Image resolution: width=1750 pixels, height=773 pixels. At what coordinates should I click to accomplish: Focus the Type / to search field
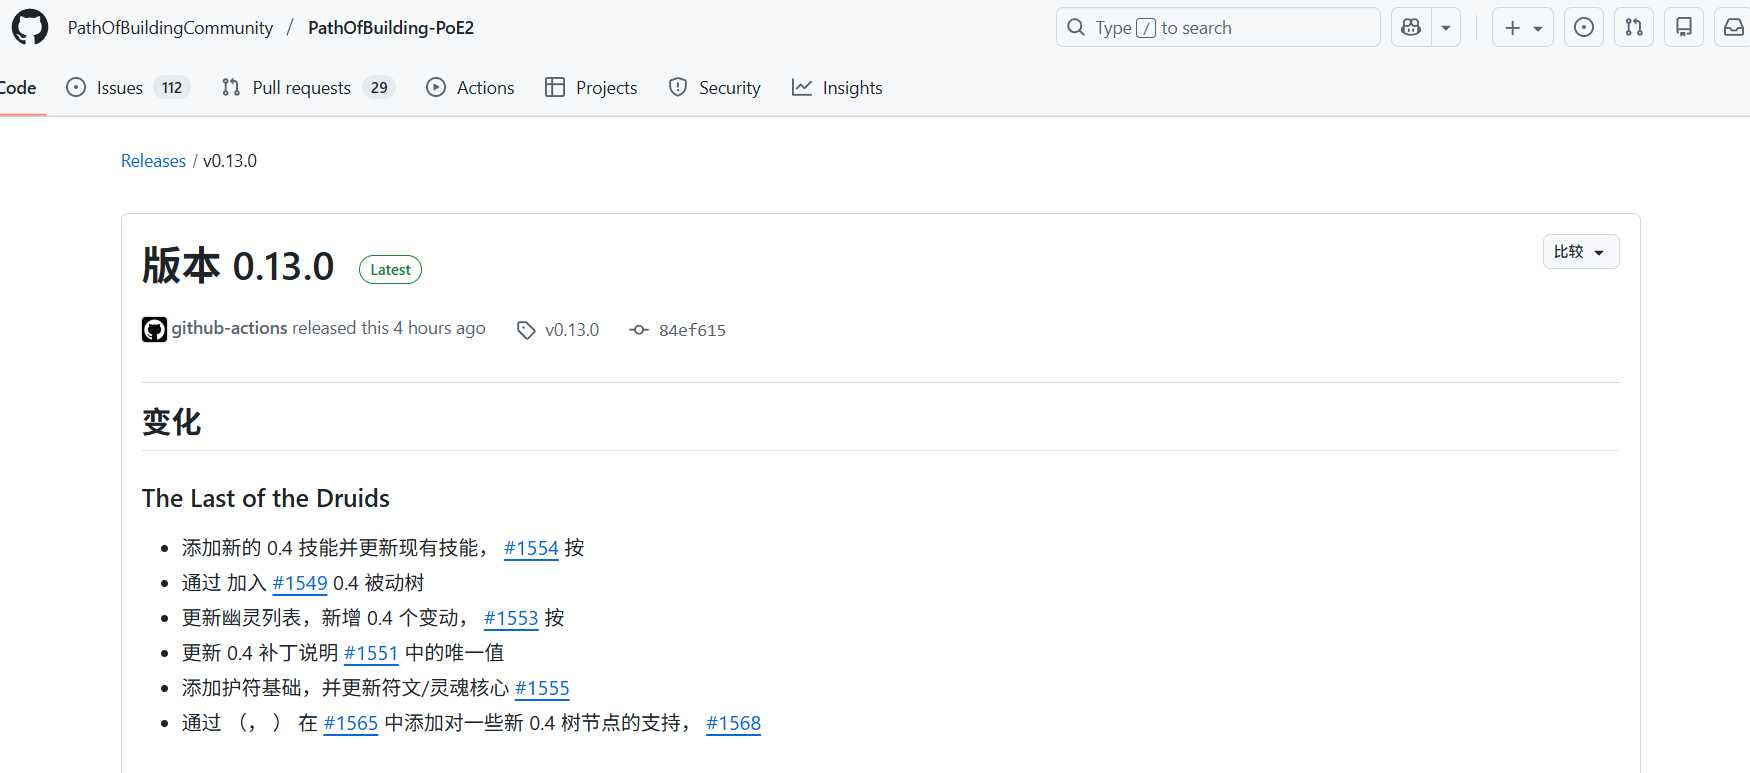click(1218, 28)
